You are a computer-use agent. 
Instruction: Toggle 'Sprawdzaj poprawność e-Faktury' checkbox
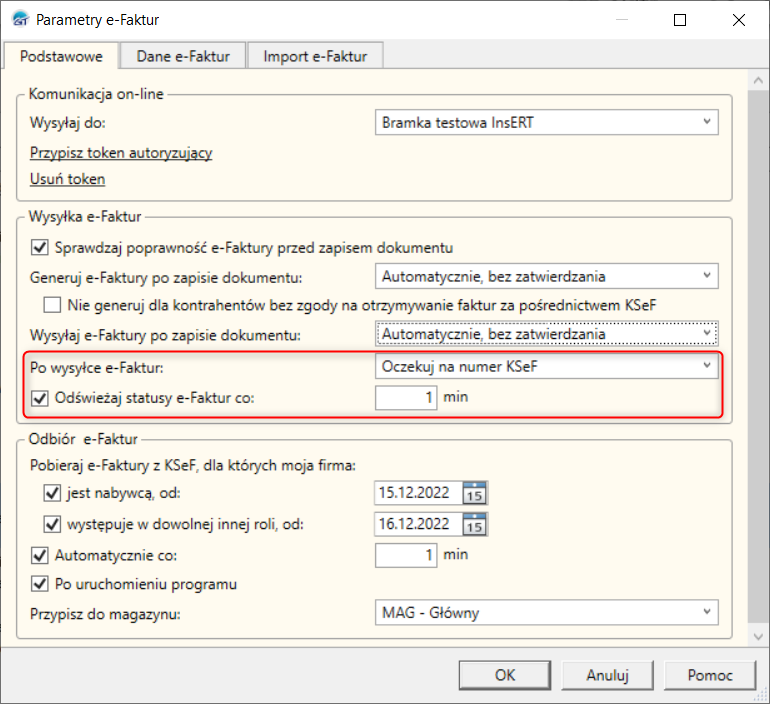pyautogui.click(x=41, y=247)
